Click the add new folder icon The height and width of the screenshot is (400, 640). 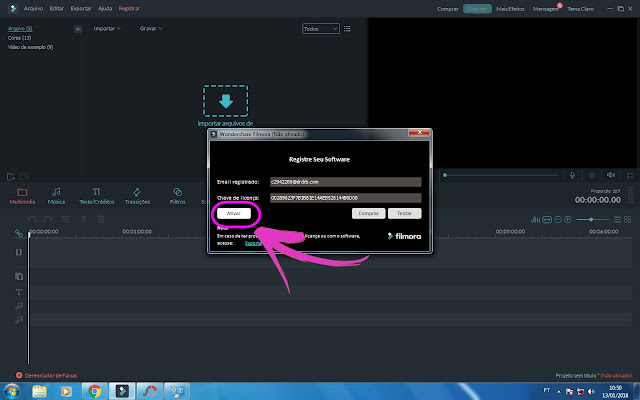11,177
